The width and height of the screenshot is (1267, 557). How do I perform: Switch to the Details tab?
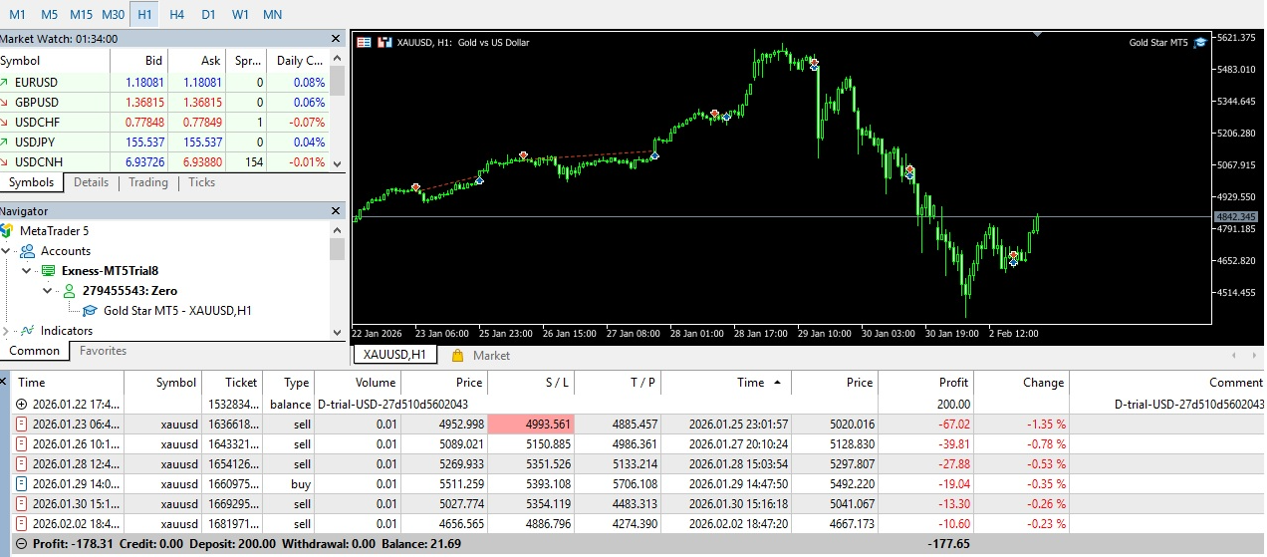(91, 182)
